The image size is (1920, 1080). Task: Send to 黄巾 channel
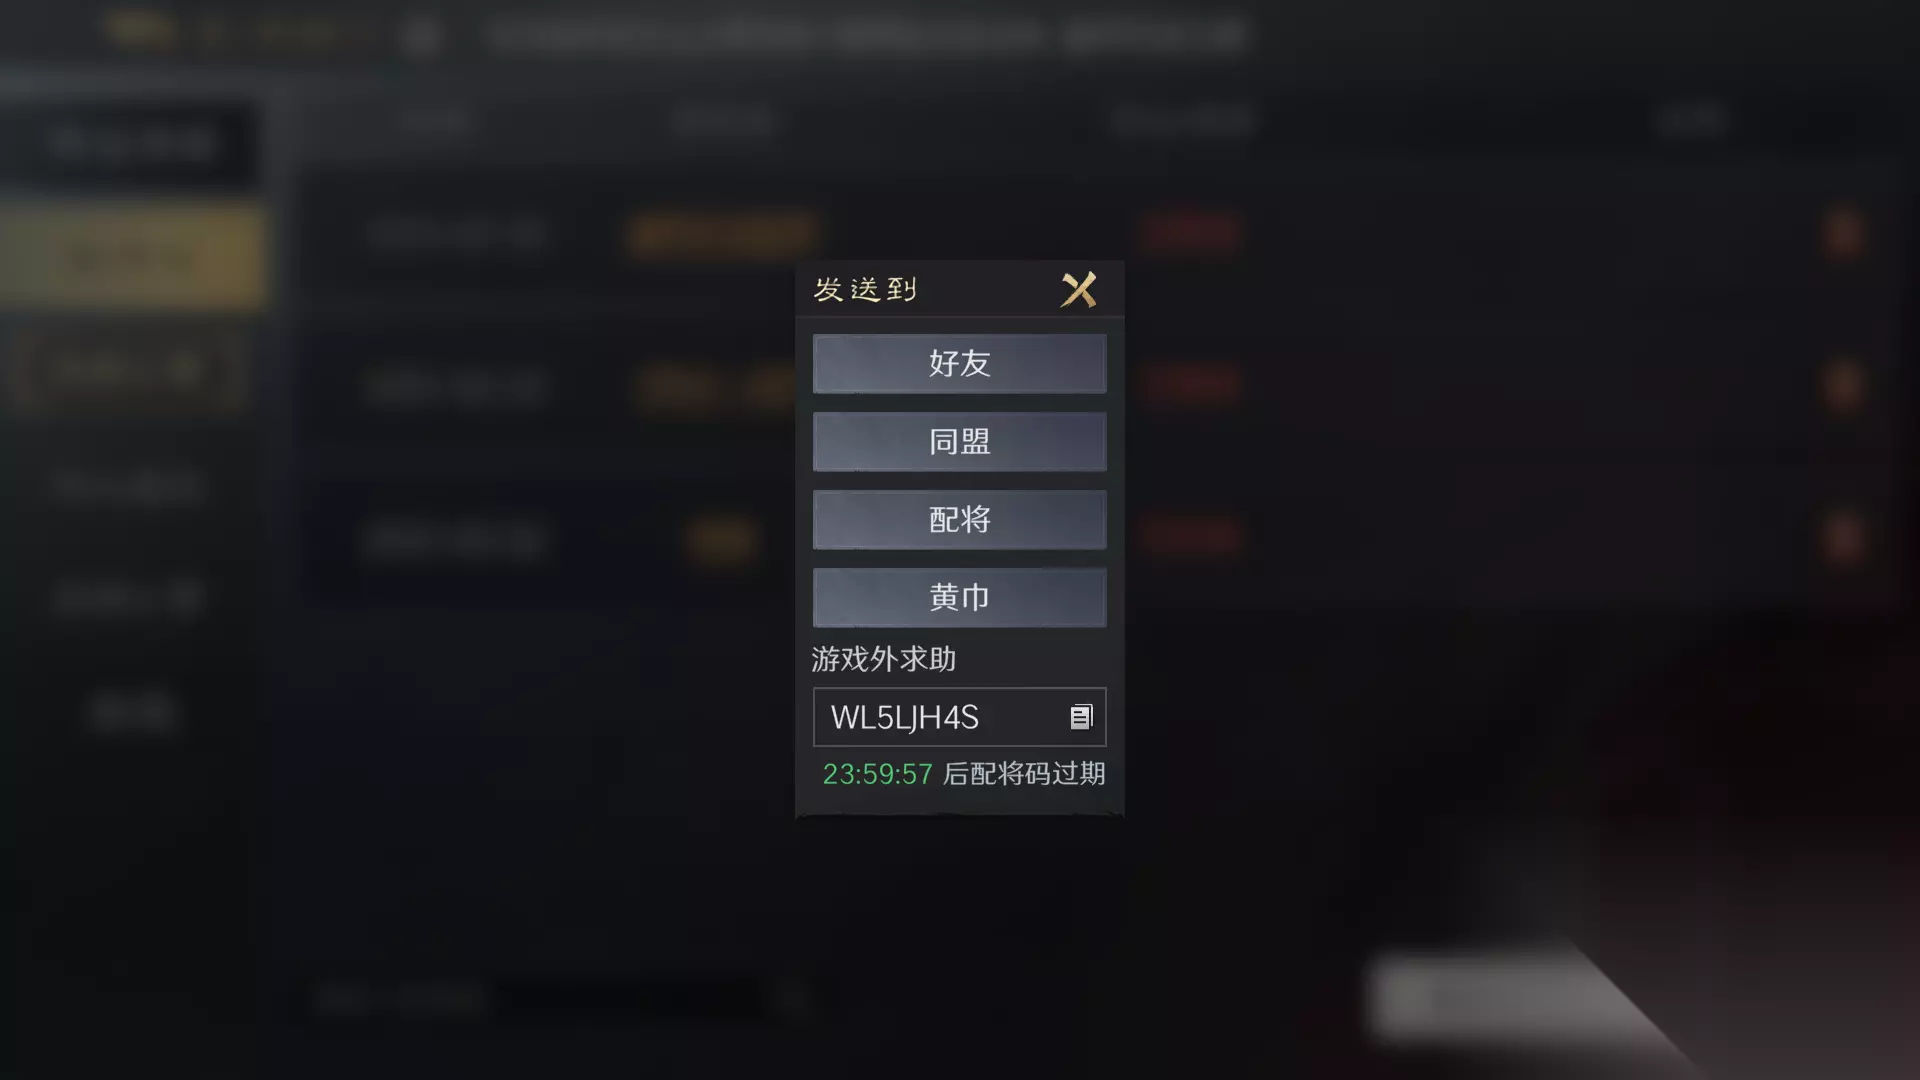point(959,597)
